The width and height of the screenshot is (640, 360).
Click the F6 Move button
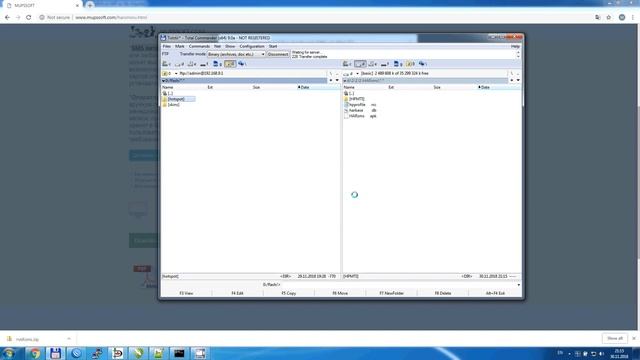pos(340,293)
